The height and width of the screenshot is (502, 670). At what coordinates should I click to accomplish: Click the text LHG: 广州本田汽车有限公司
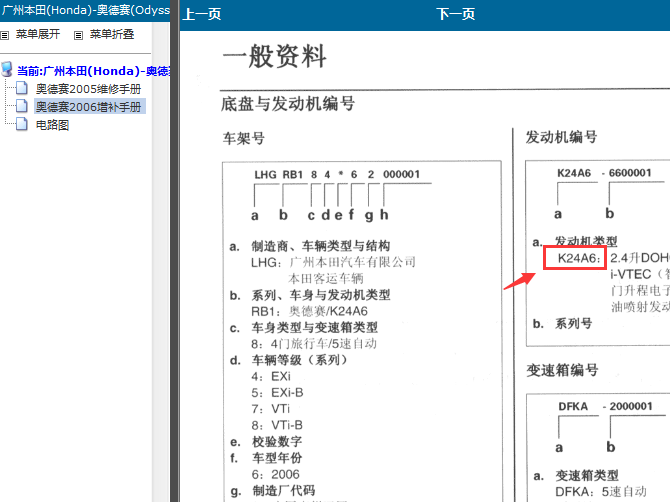tap(333, 262)
